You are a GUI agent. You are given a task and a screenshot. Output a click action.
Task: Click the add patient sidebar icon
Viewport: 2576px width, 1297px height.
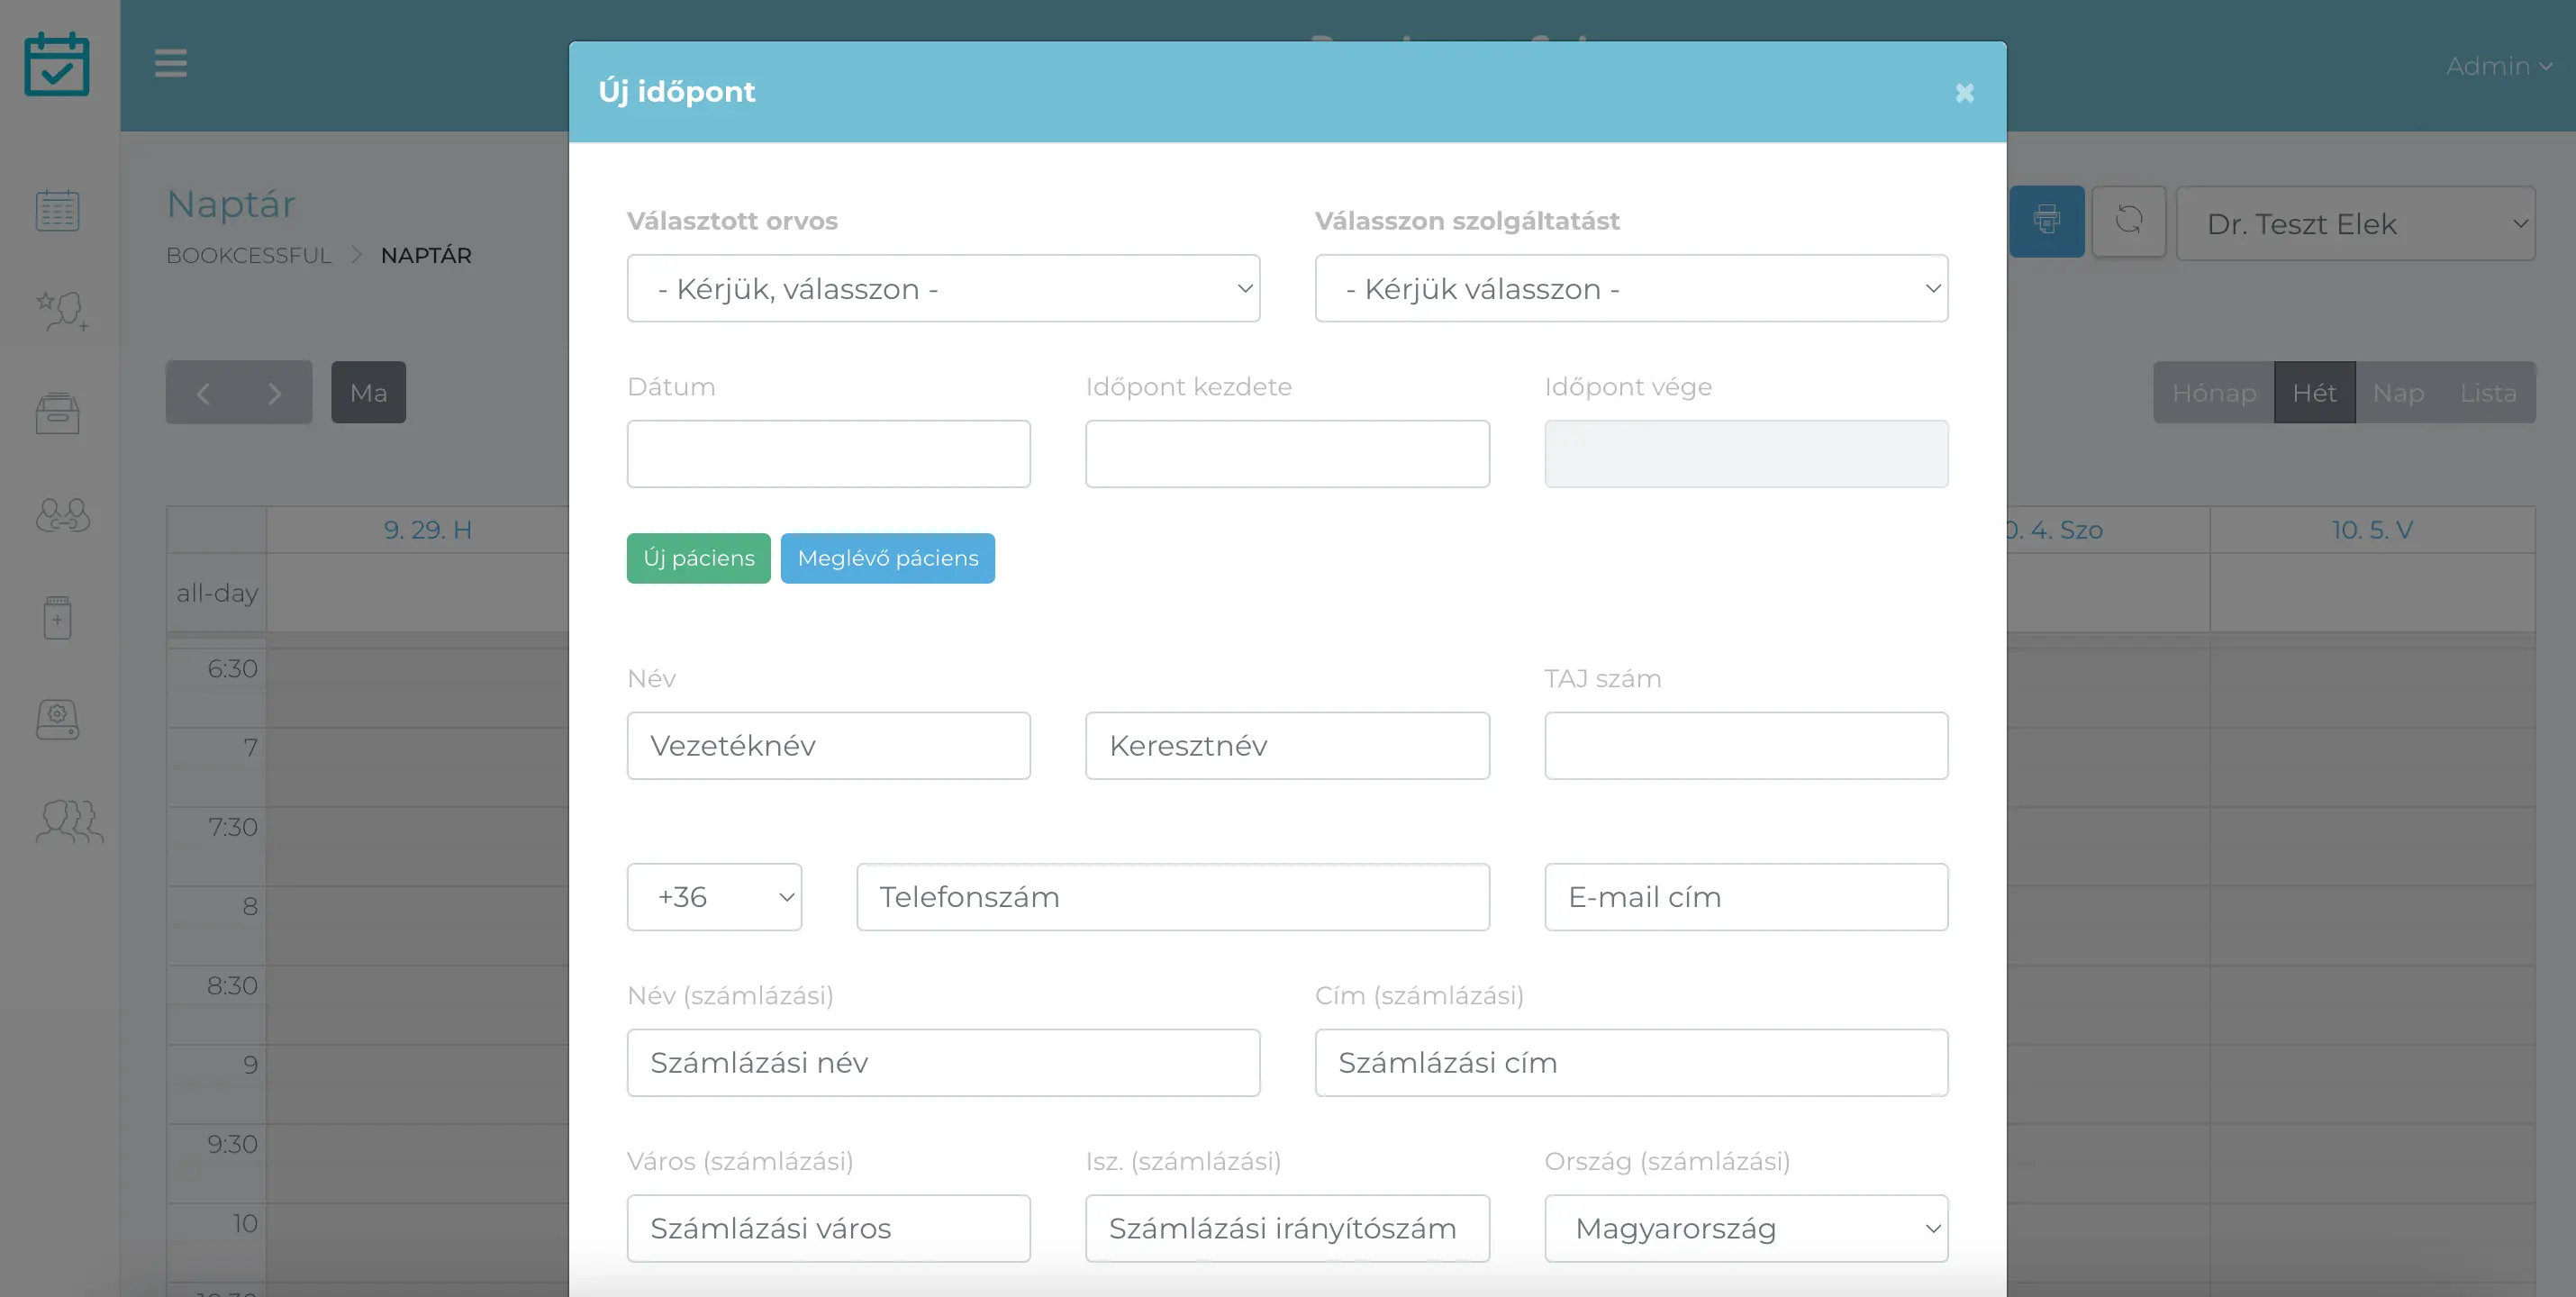click(x=62, y=311)
